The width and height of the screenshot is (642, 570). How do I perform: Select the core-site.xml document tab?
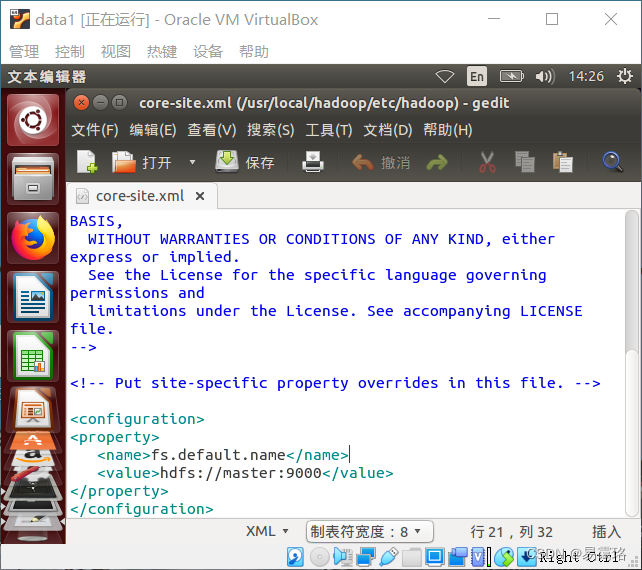click(140, 196)
